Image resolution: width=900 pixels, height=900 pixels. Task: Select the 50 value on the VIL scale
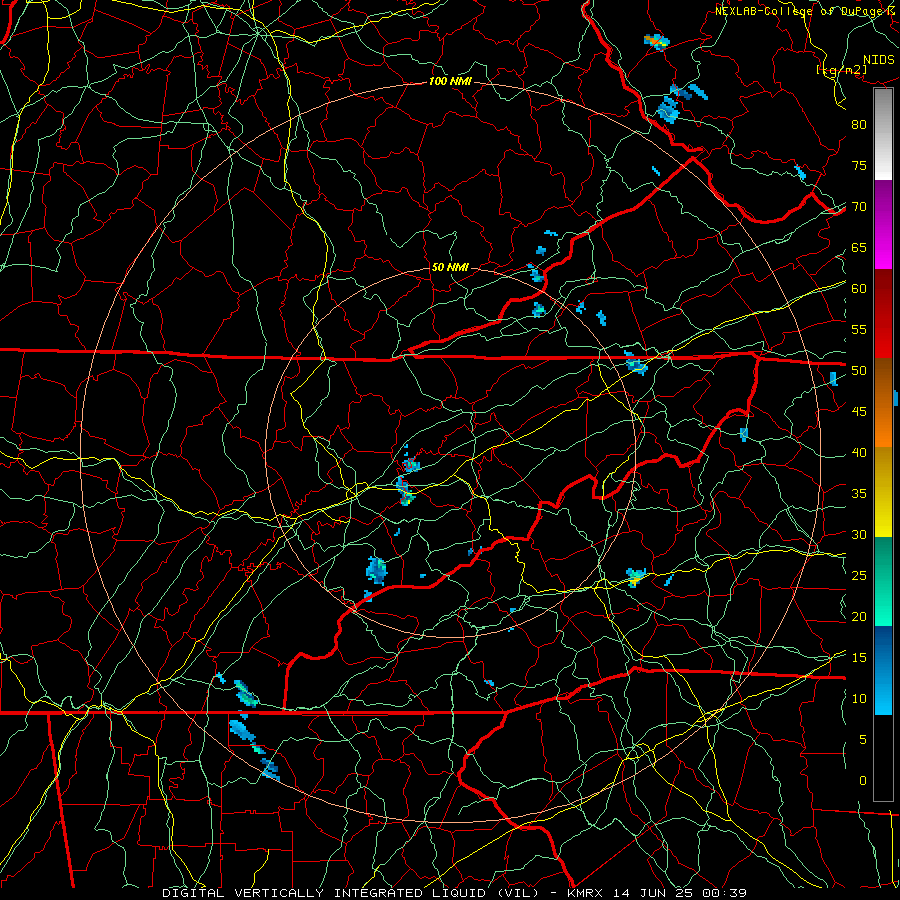point(859,371)
